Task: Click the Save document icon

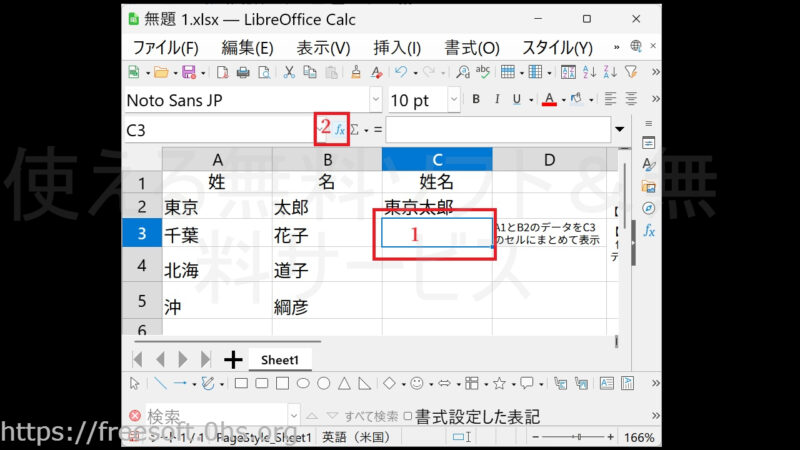Action: [x=187, y=72]
